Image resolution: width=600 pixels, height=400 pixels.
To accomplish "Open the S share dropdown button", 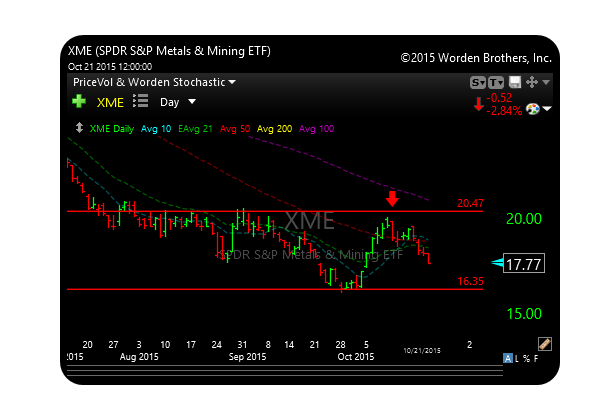I will pos(478,82).
